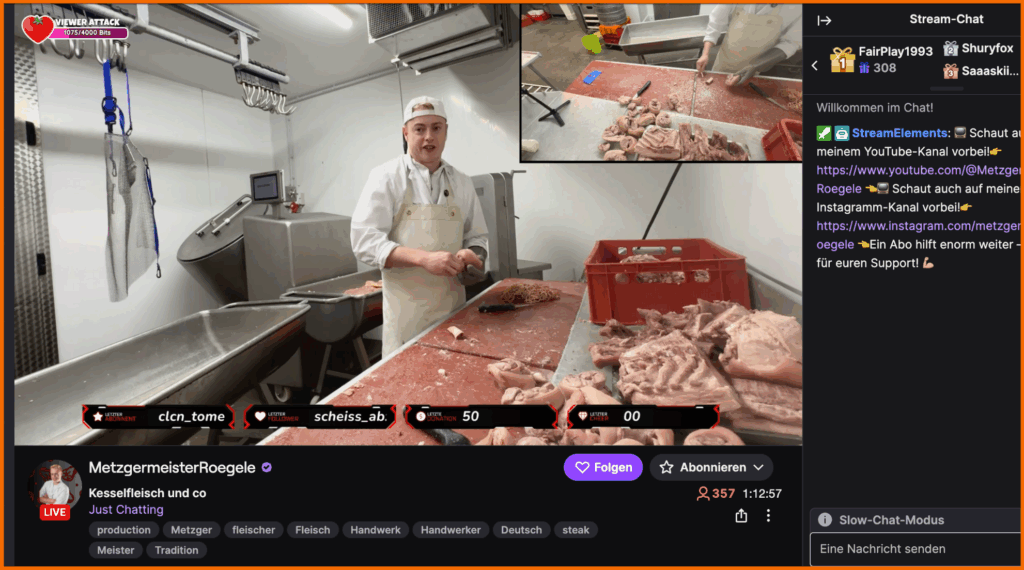Image resolution: width=1024 pixels, height=570 pixels.
Task: Collapse the Stream-Chat panel
Action: [x=824, y=20]
